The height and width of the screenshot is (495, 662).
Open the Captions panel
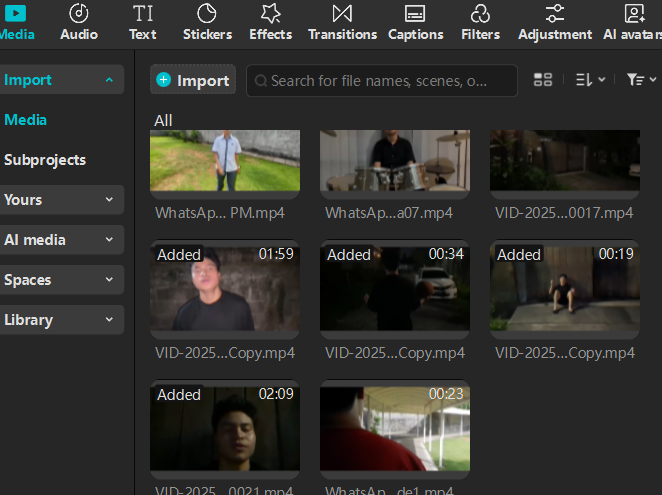[x=415, y=22]
